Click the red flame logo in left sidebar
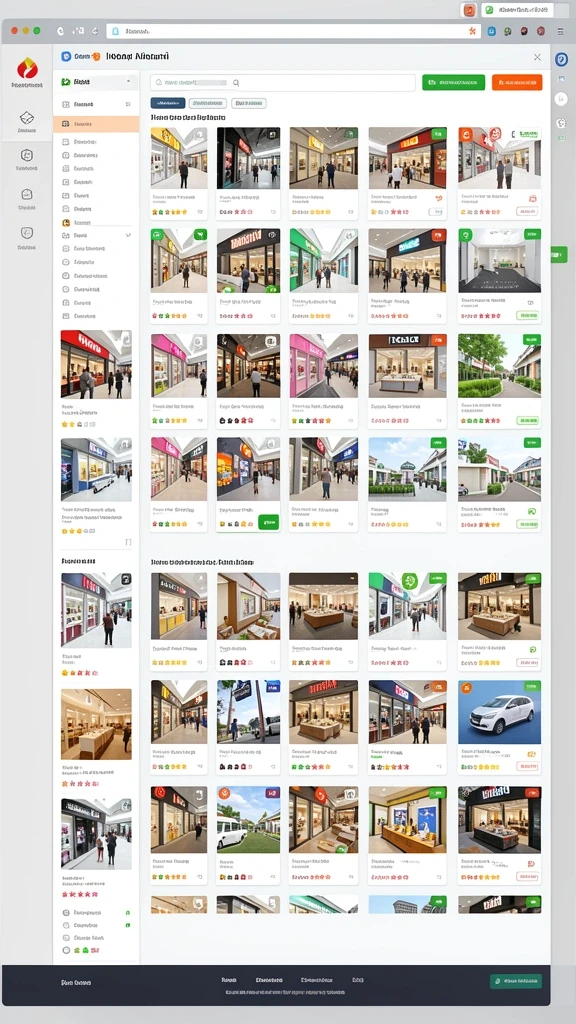This screenshot has height=1024, width=576. [x=27, y=68]
